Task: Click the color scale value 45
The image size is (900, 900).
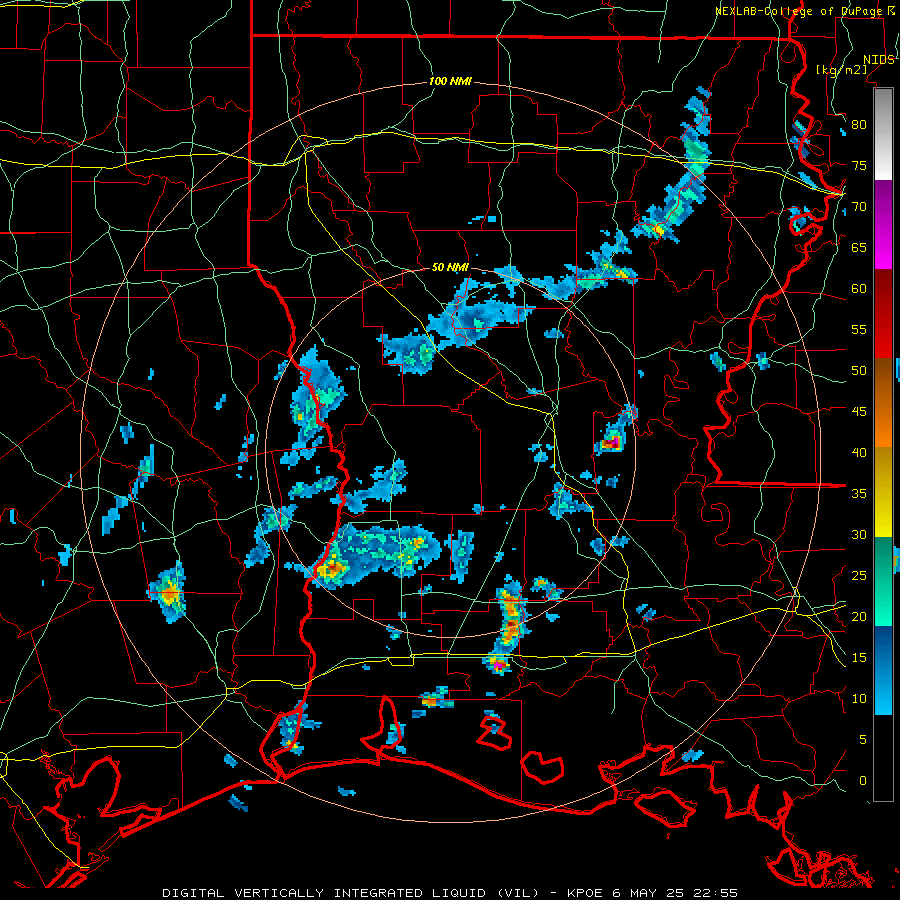Action: click(x=859, y=412)
